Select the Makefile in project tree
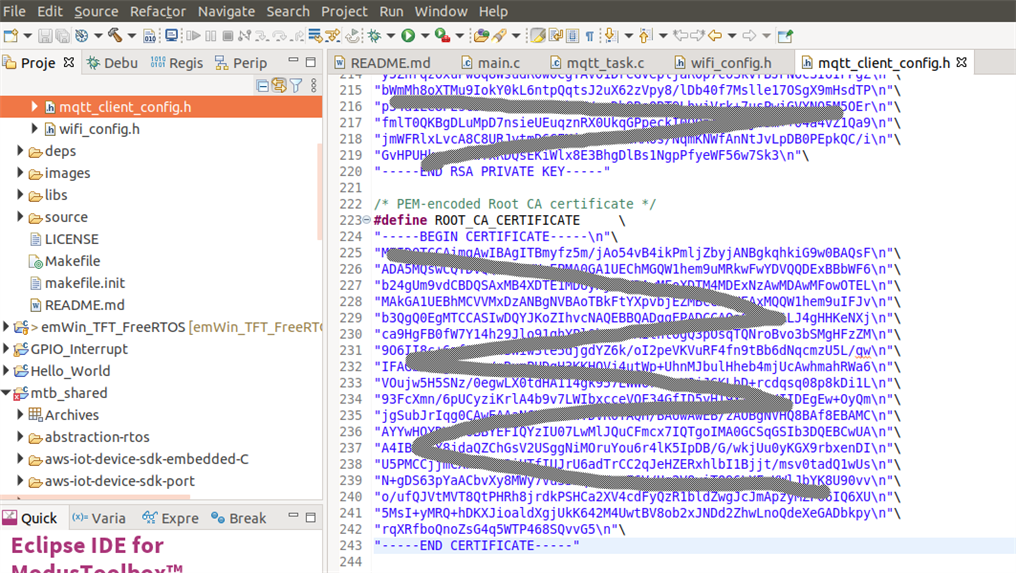Screen dimensions: 1016x573 (x=72, y=261)
